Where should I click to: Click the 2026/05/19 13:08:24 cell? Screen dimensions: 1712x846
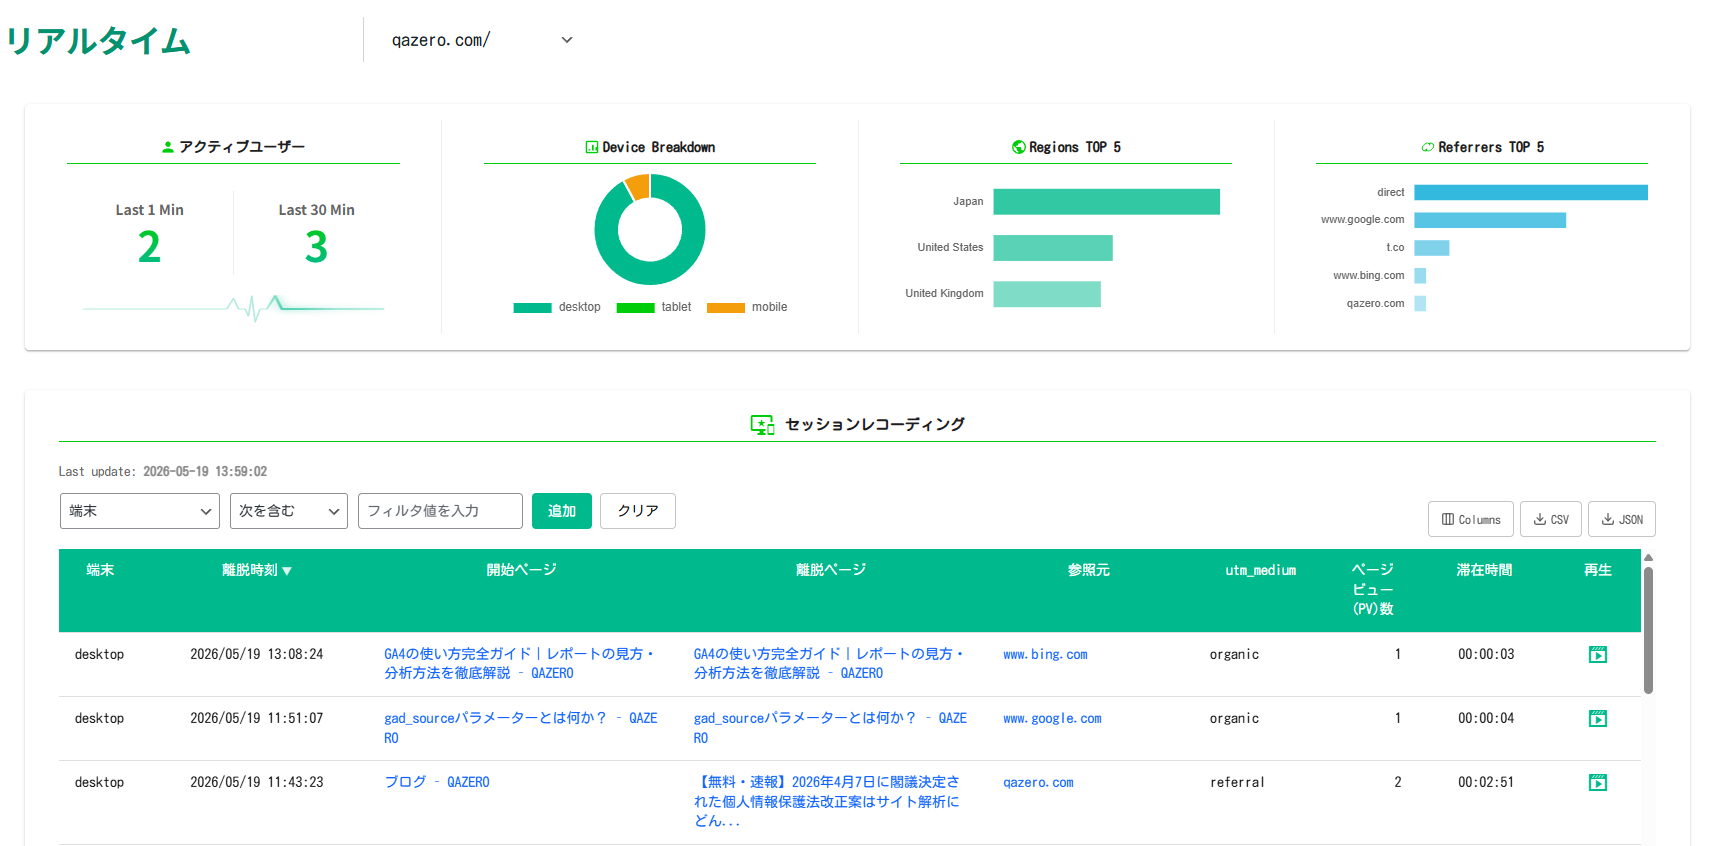(257, 655)
